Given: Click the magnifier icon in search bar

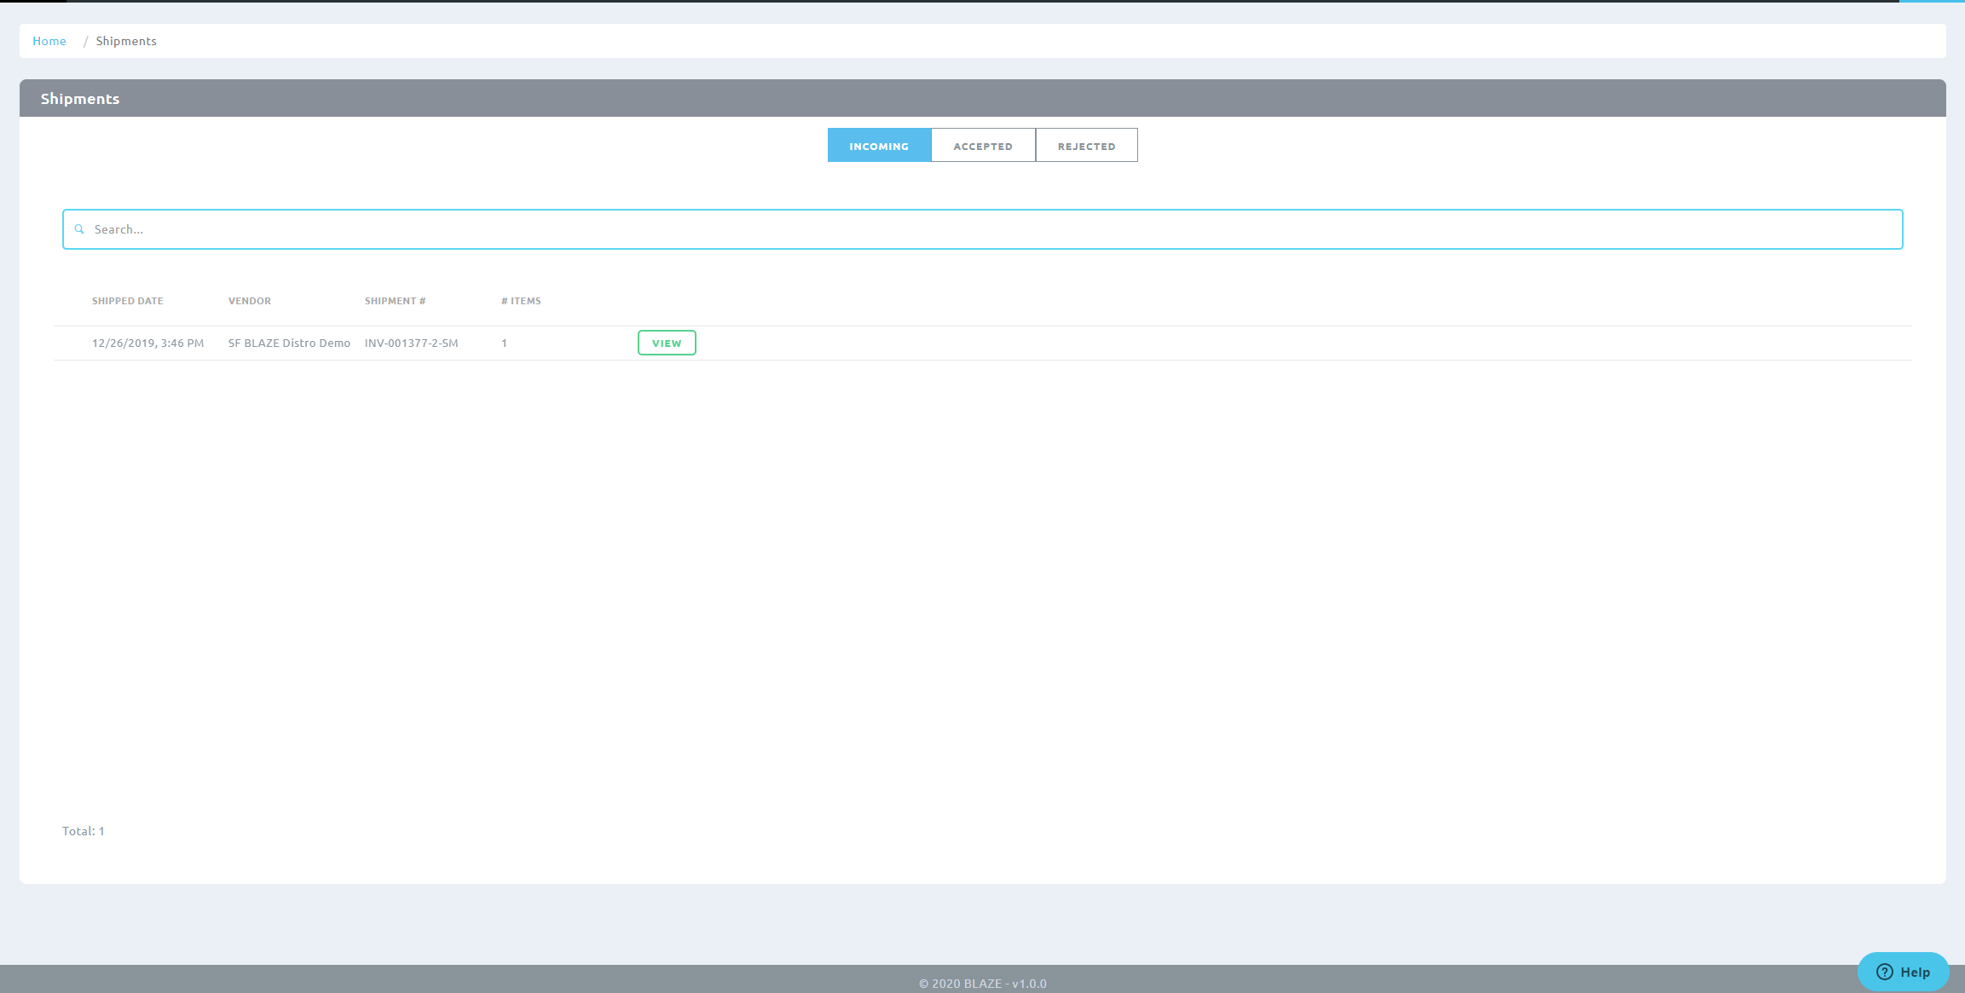Looking at the screenshot, I should [80, 230].
